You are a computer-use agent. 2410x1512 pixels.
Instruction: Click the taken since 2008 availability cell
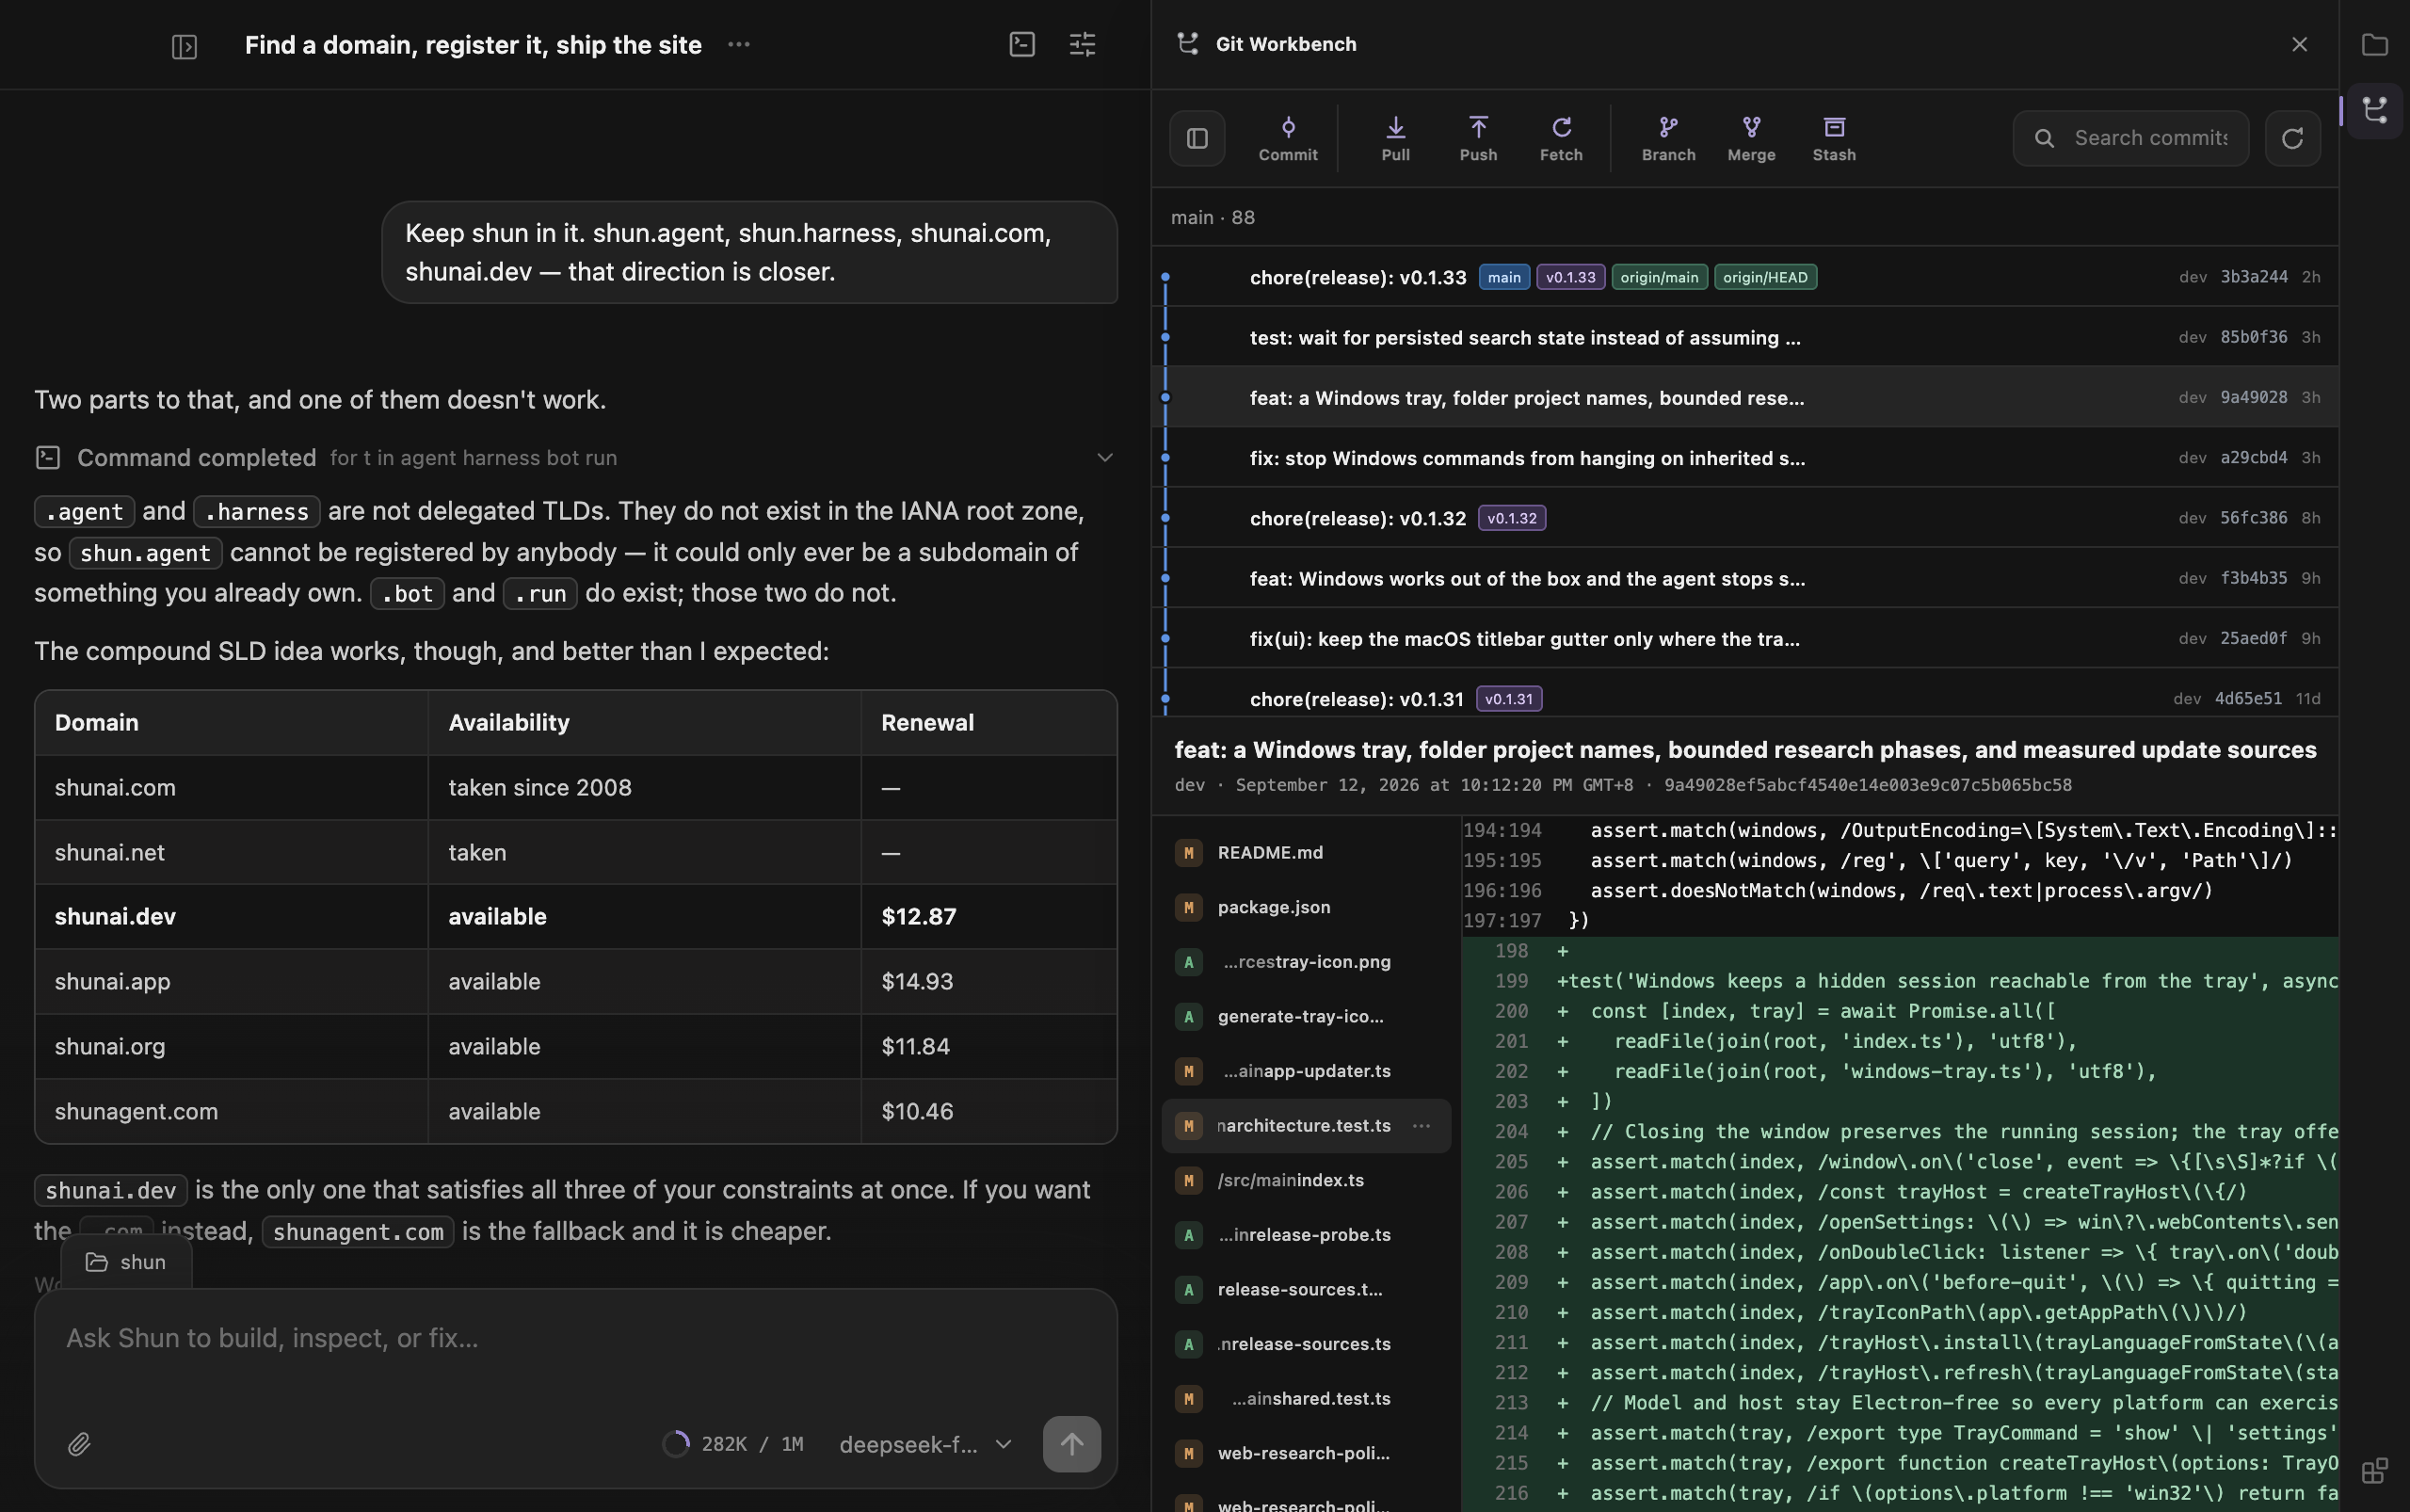[644, 787]
